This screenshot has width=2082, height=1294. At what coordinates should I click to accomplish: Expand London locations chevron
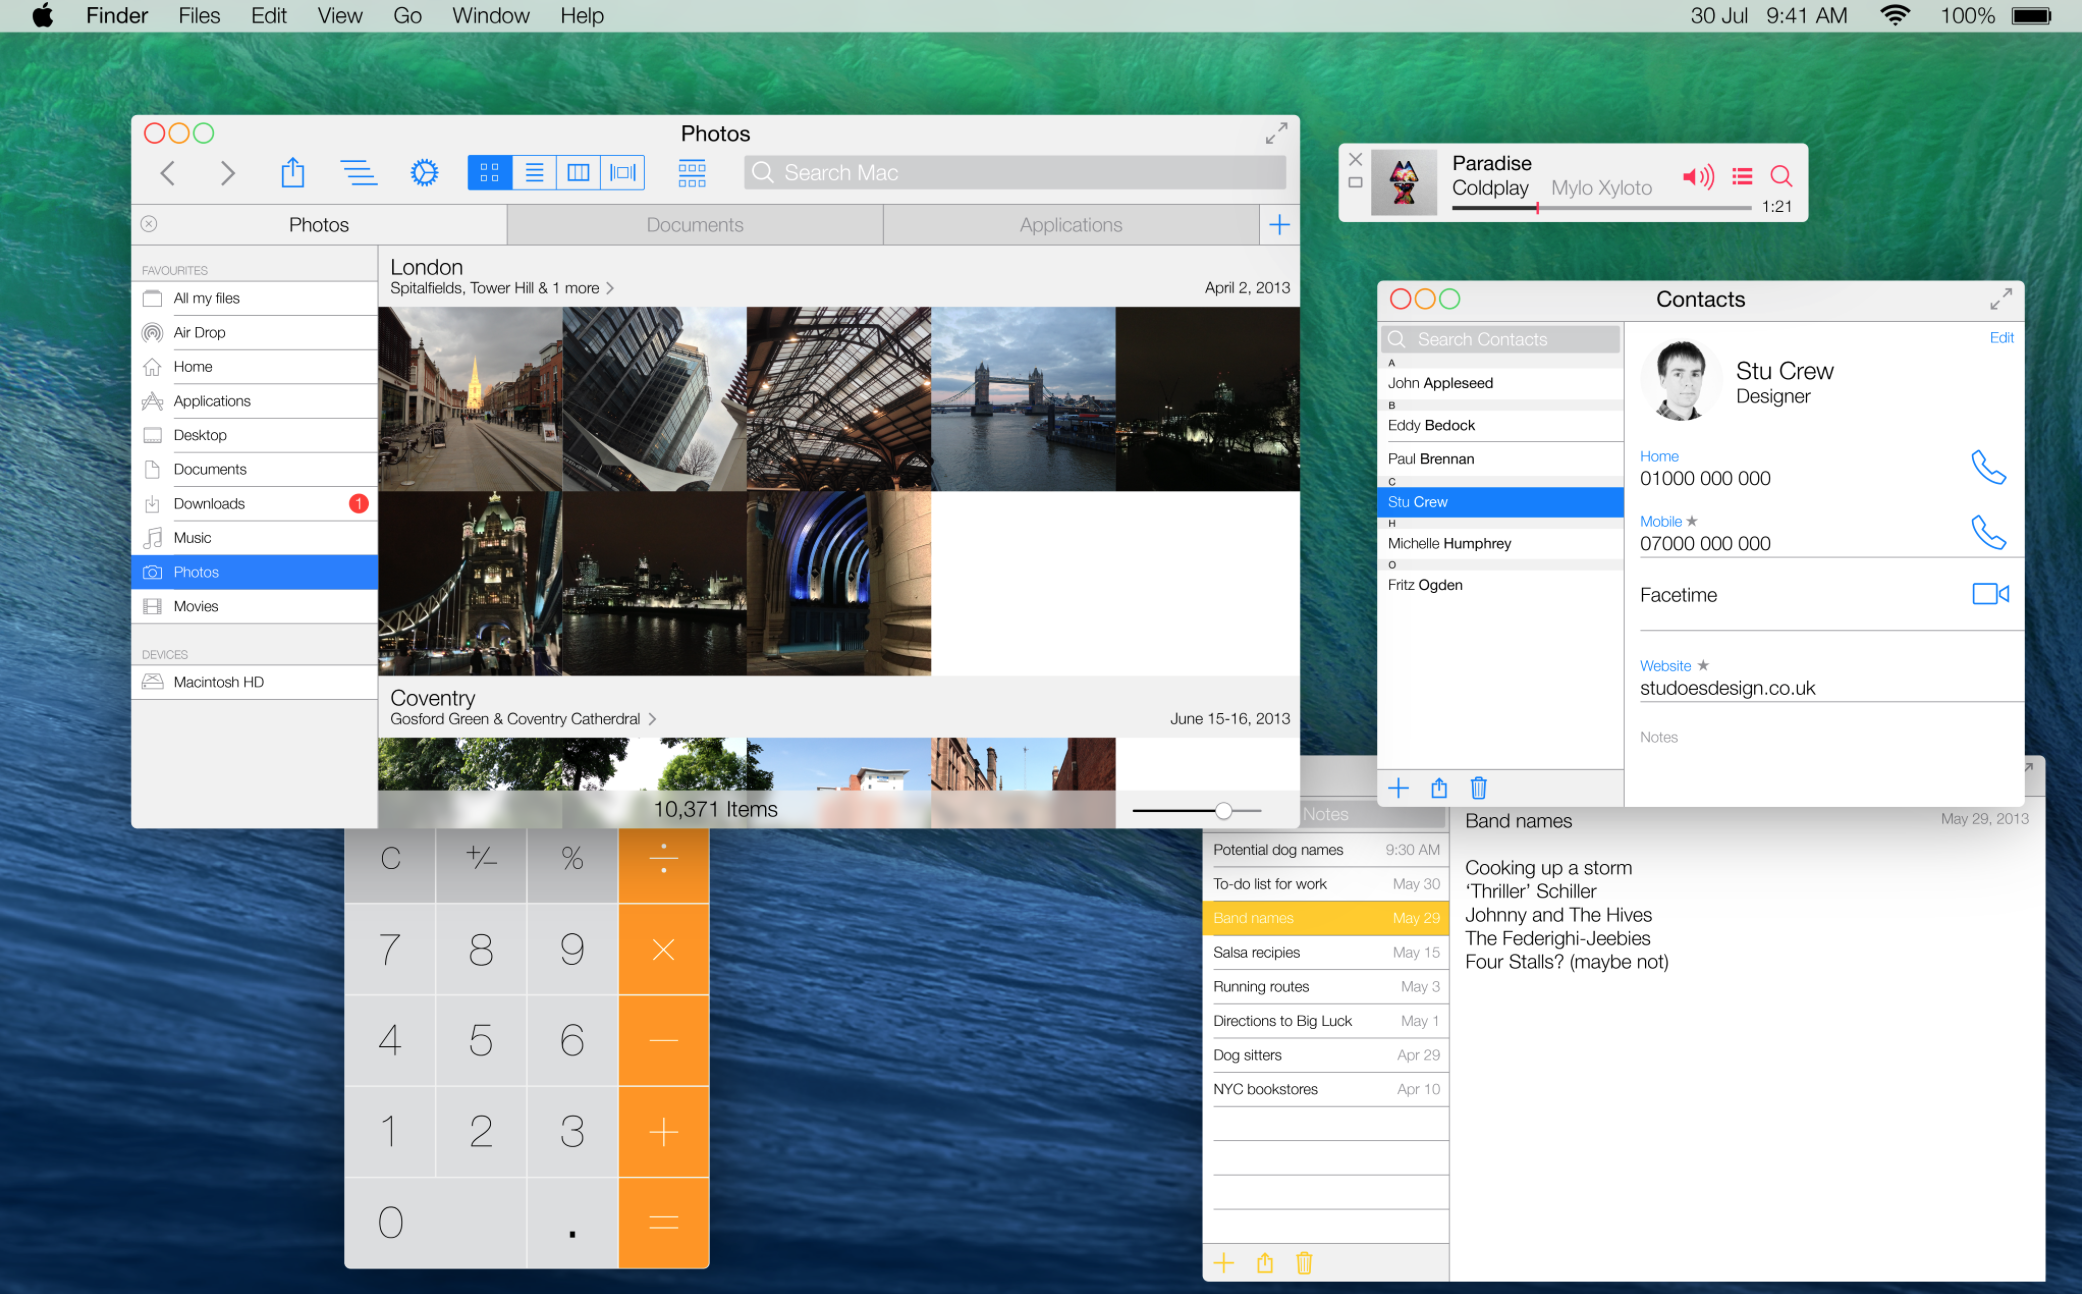[610, 288]
